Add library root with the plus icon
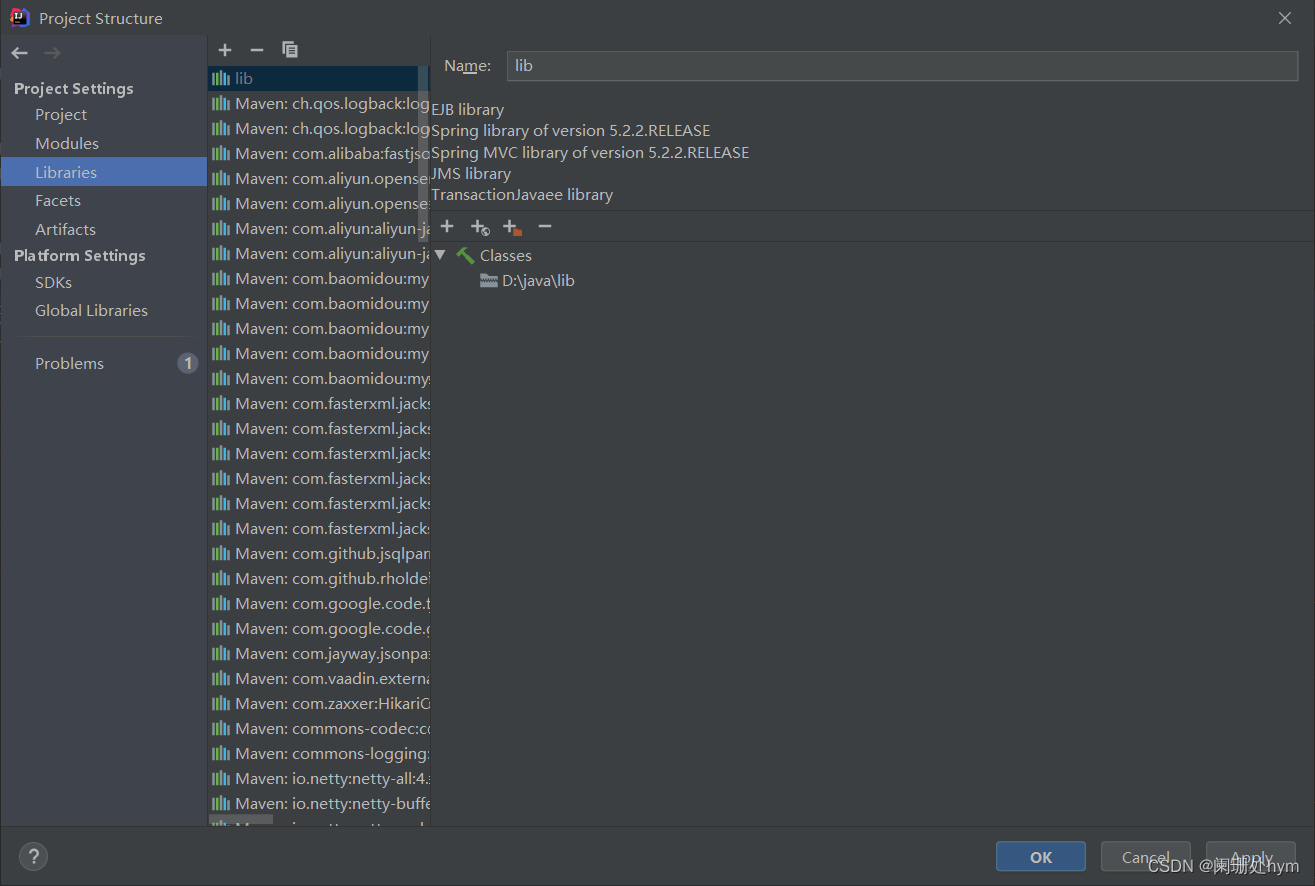 tap(447, 227)
